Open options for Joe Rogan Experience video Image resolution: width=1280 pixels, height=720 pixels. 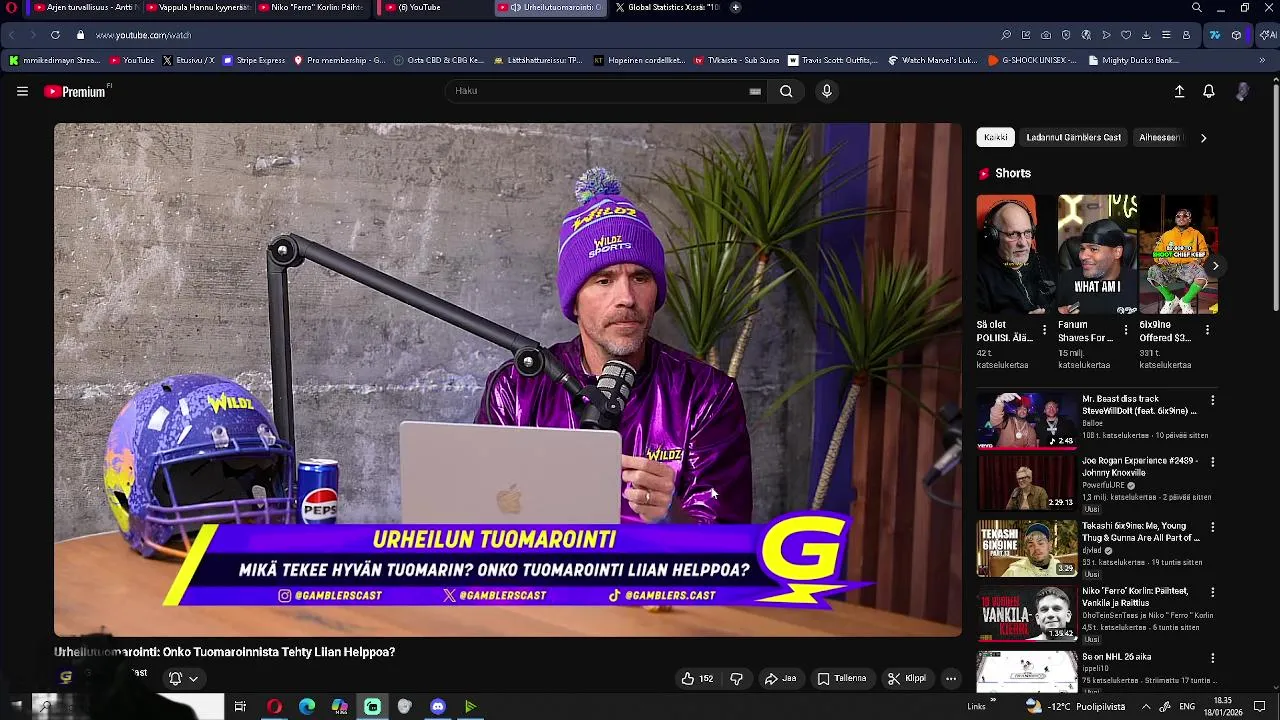point(1212,462)
